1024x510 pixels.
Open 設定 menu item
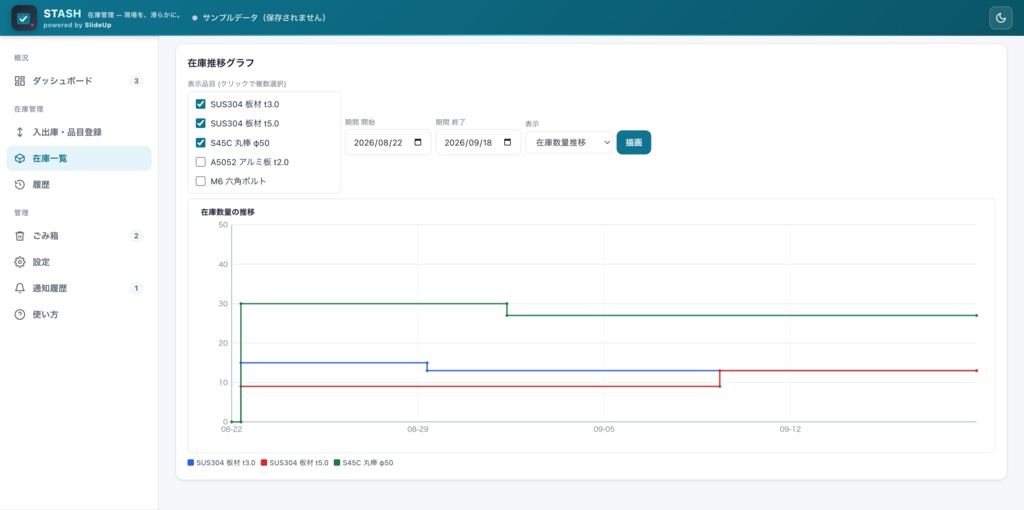click(x=79, y=262)
